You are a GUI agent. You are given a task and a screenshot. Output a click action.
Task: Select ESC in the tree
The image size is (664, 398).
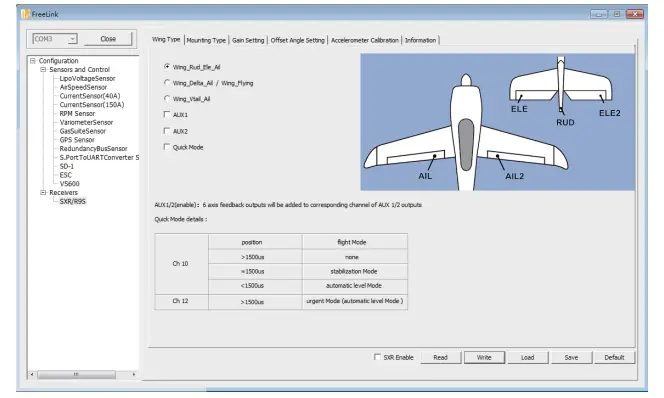pyautogui.click(x=66, y=175)
